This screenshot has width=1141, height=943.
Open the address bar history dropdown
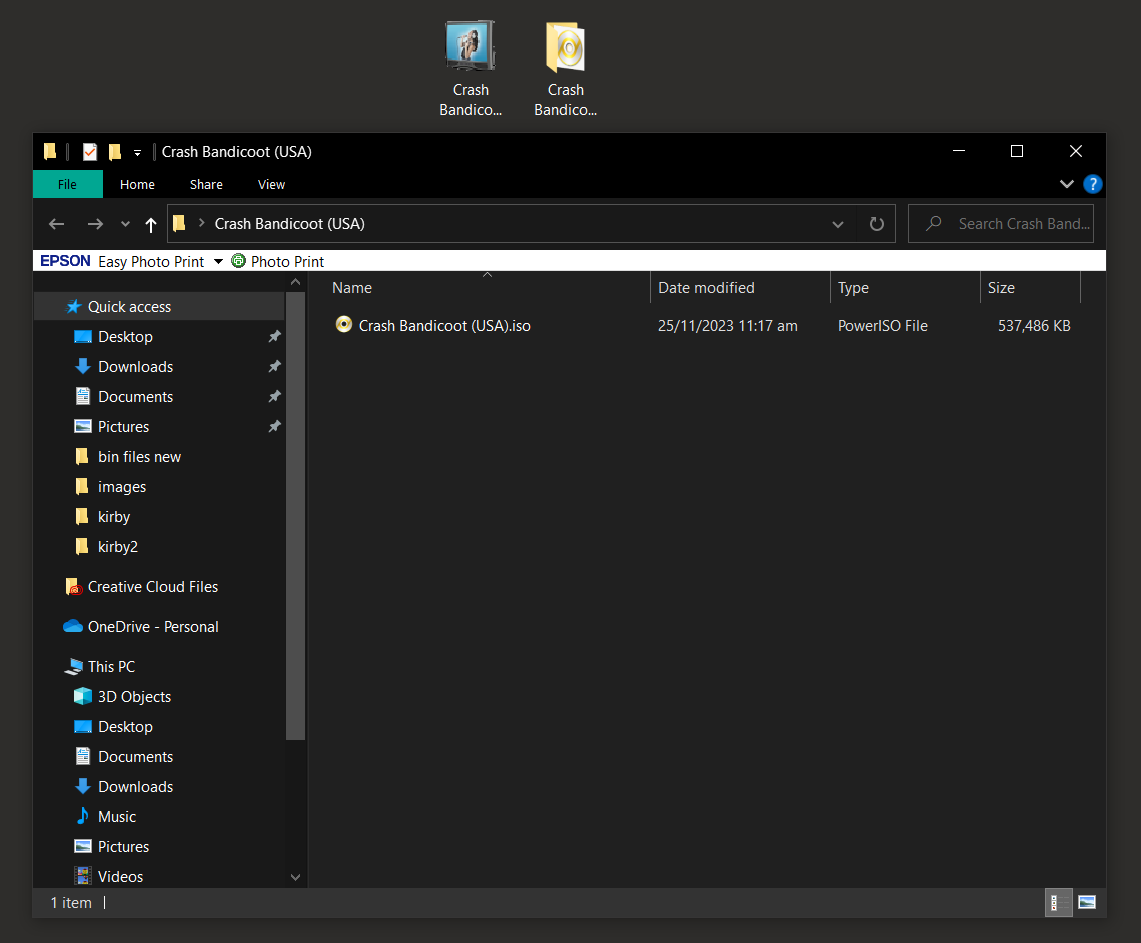point(838,223)
